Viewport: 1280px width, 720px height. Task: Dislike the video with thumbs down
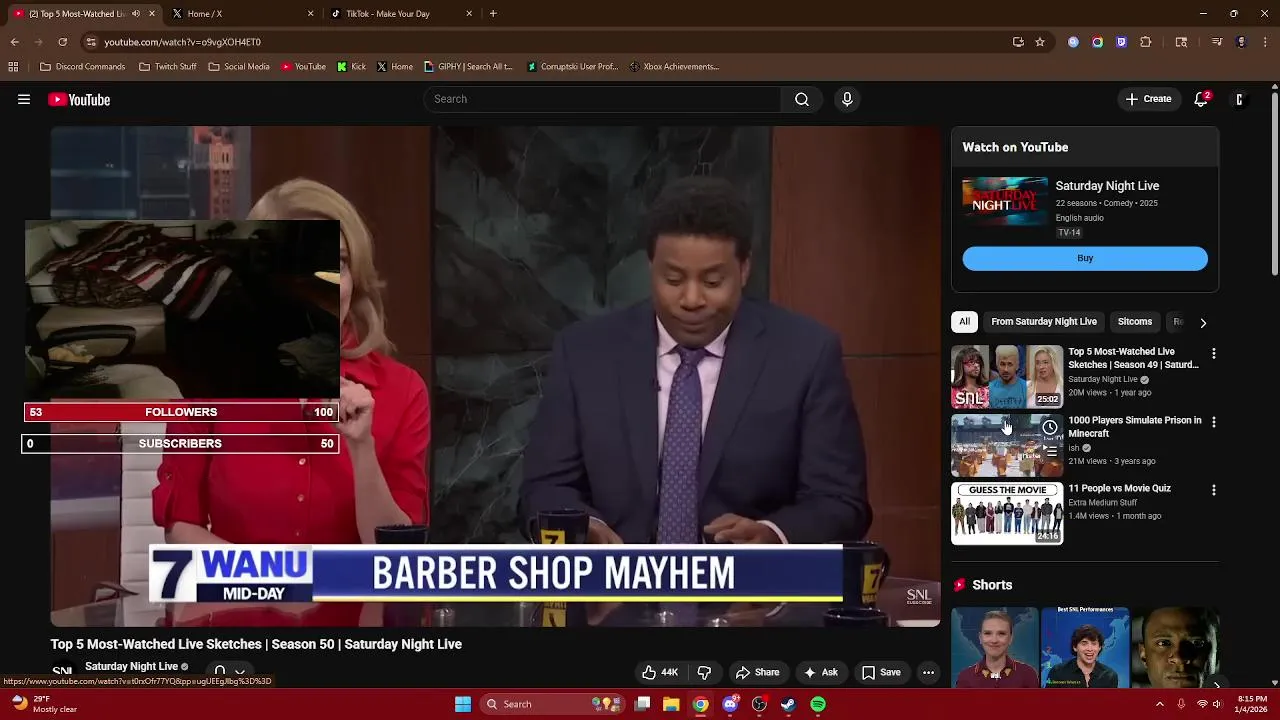pos(704,672)
